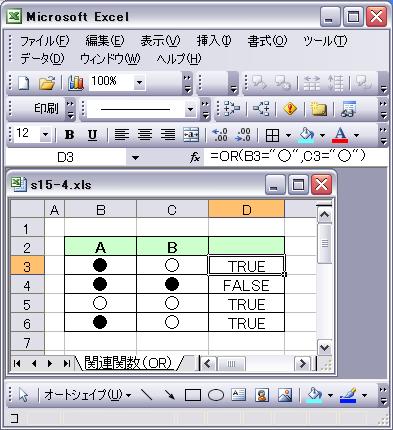Image resolution: width=393 pixels, height=430 pixels.
Task: Click the Name Box showing D3
Action: [x=66, y=157]
